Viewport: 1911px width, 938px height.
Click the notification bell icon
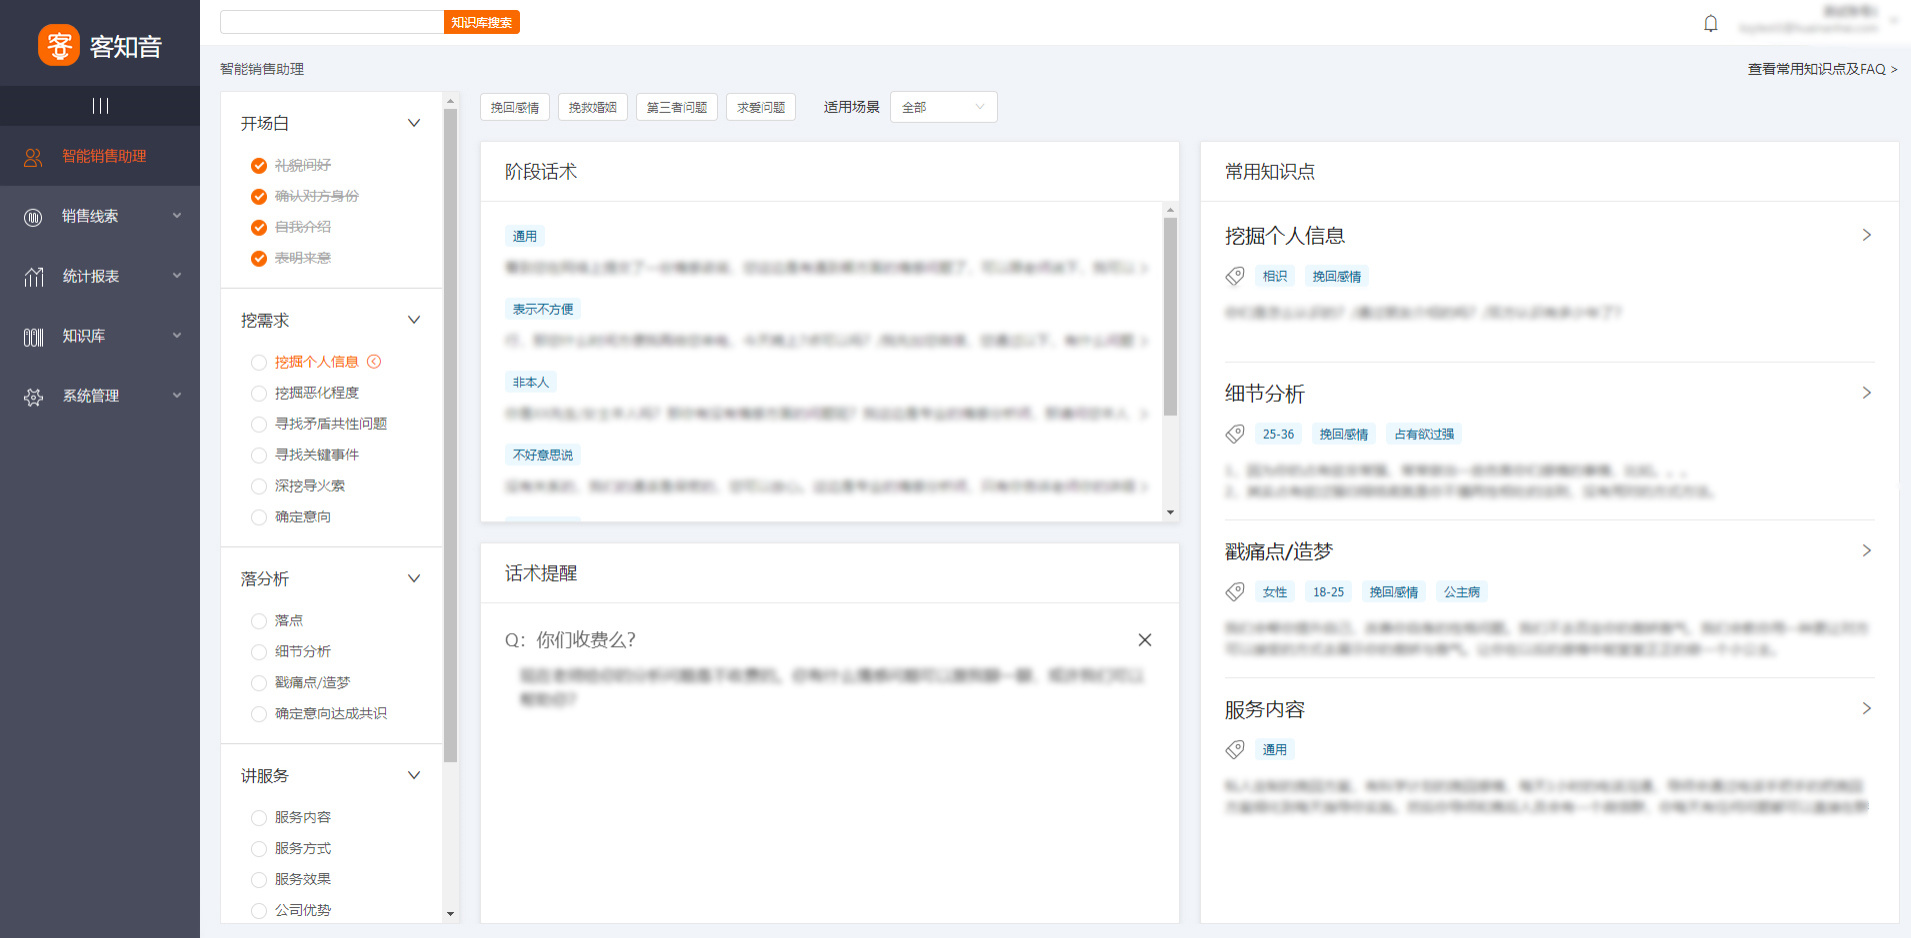pyautogui.click(x=1710, y=23)
